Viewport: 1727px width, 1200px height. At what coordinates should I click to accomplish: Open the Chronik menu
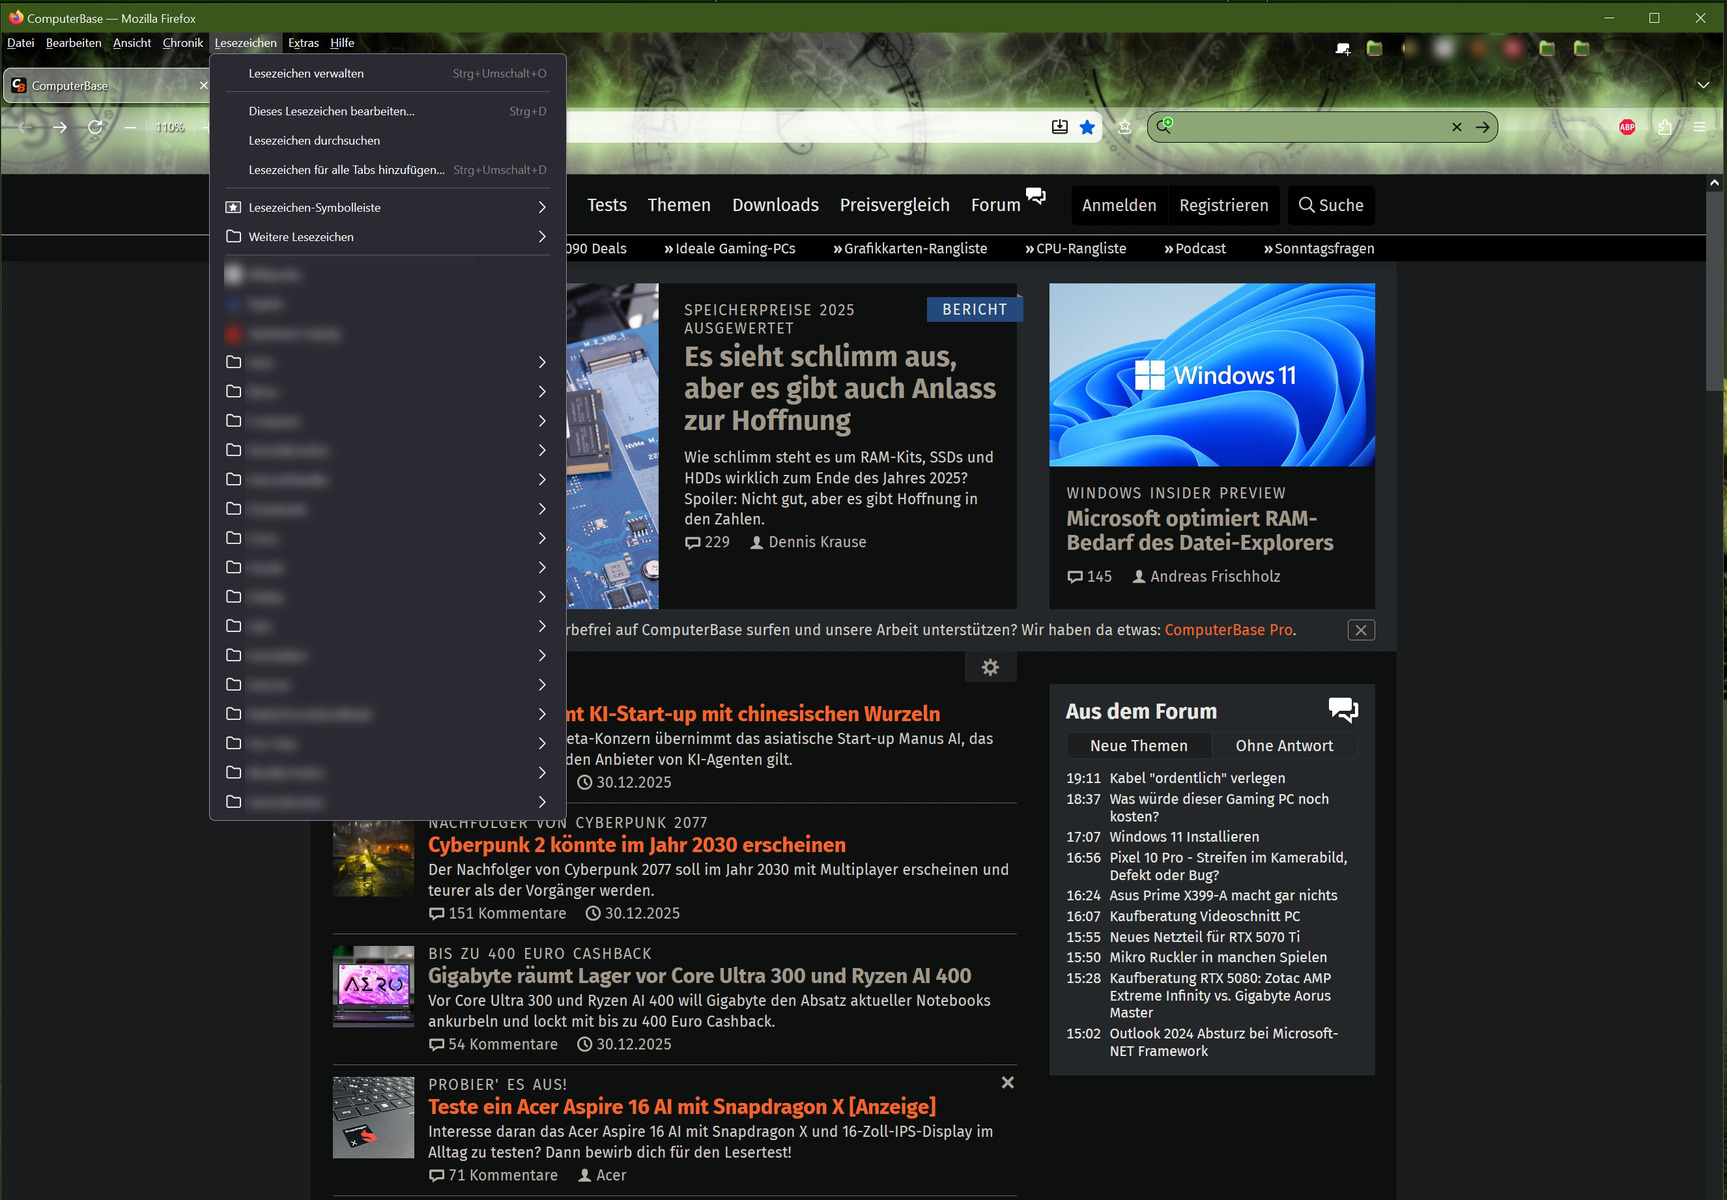(183, 43)
